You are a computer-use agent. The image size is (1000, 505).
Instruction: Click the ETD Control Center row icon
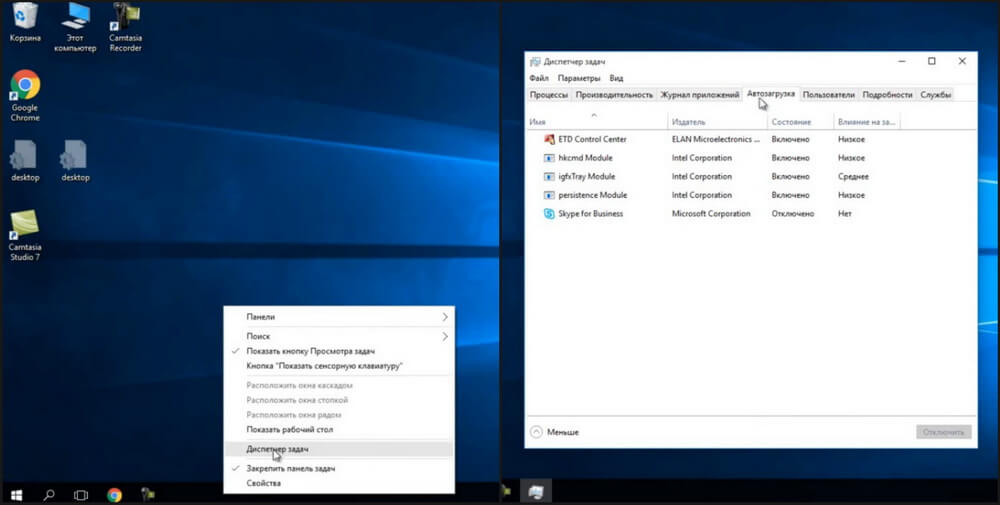(549, 139)
